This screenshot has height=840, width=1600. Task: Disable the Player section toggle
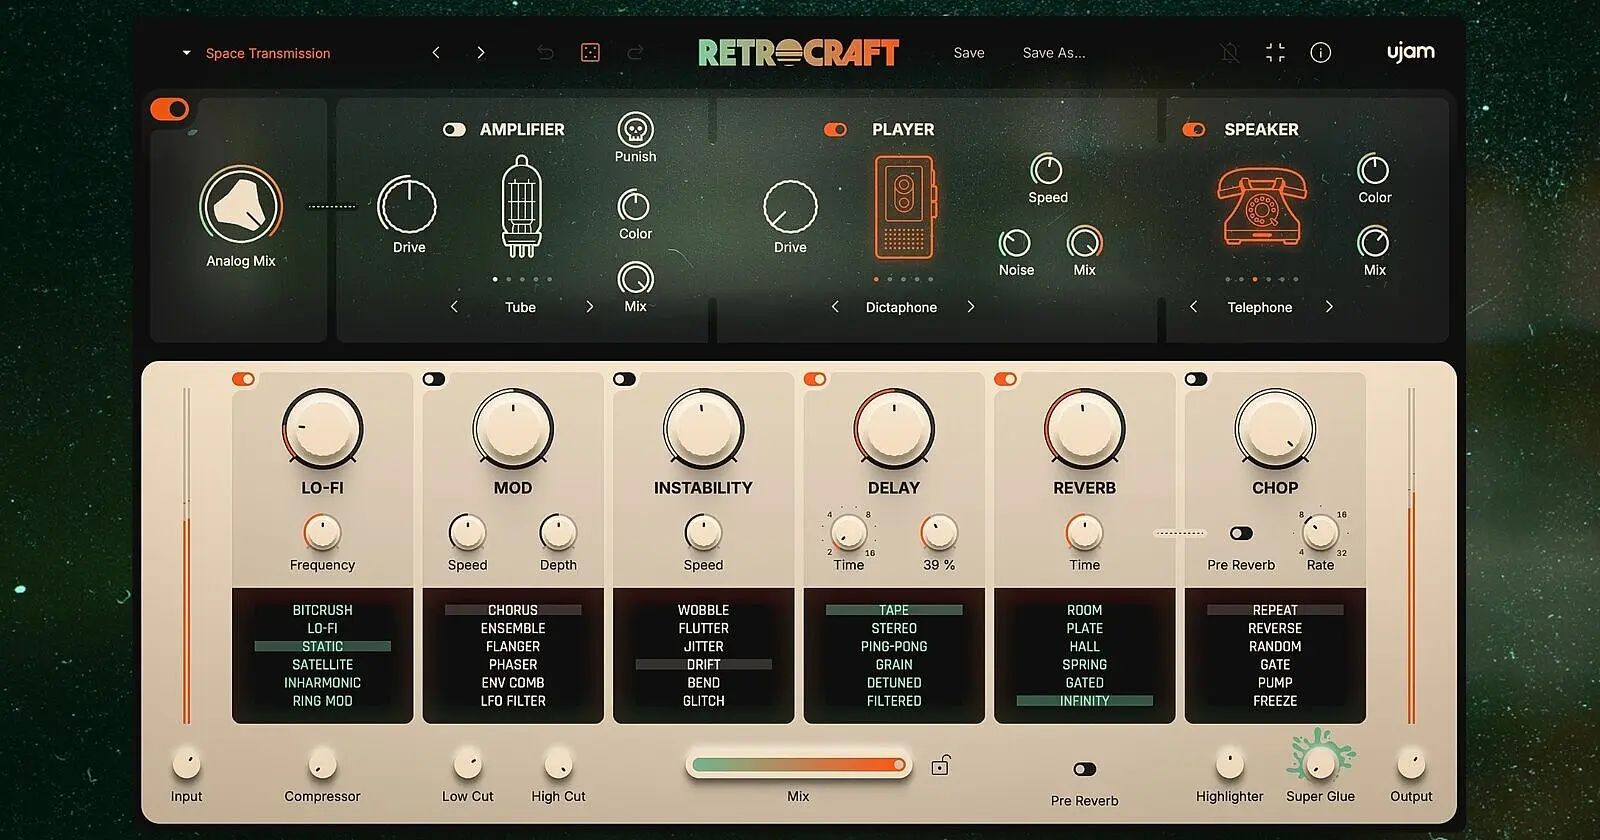click(x=835, y=130)
